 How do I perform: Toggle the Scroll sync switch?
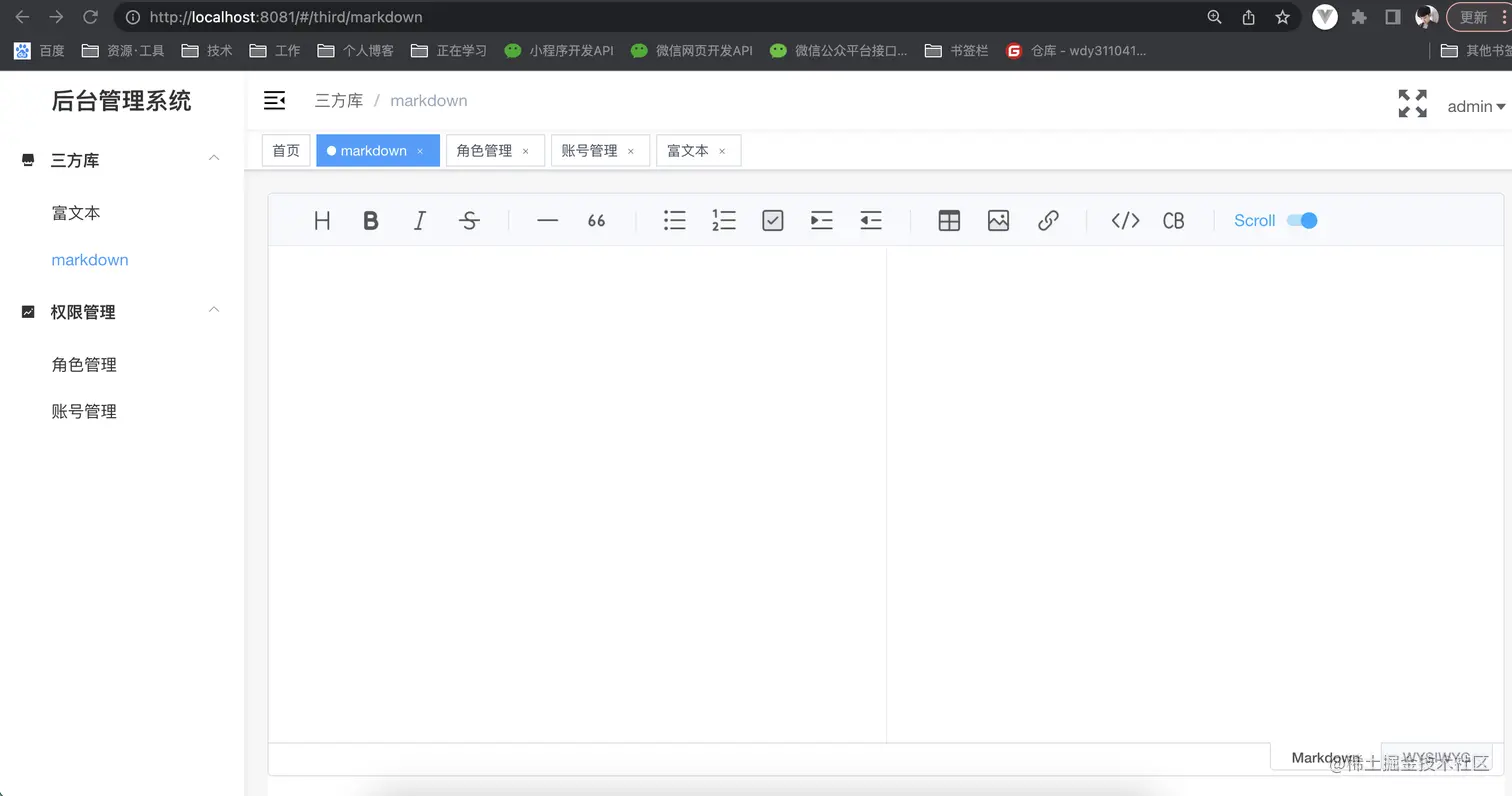pyautogui.click(x=1302, y=221)
